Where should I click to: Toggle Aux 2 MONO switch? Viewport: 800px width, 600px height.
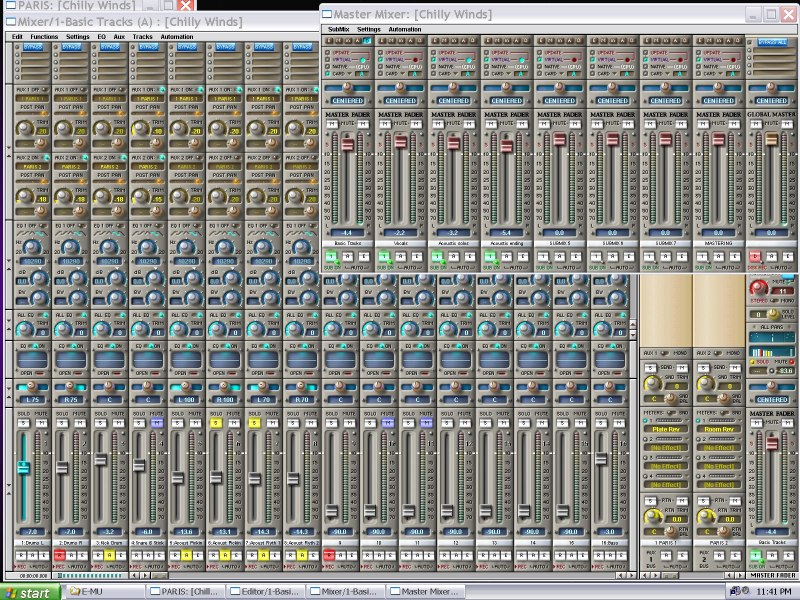(718, 353)
